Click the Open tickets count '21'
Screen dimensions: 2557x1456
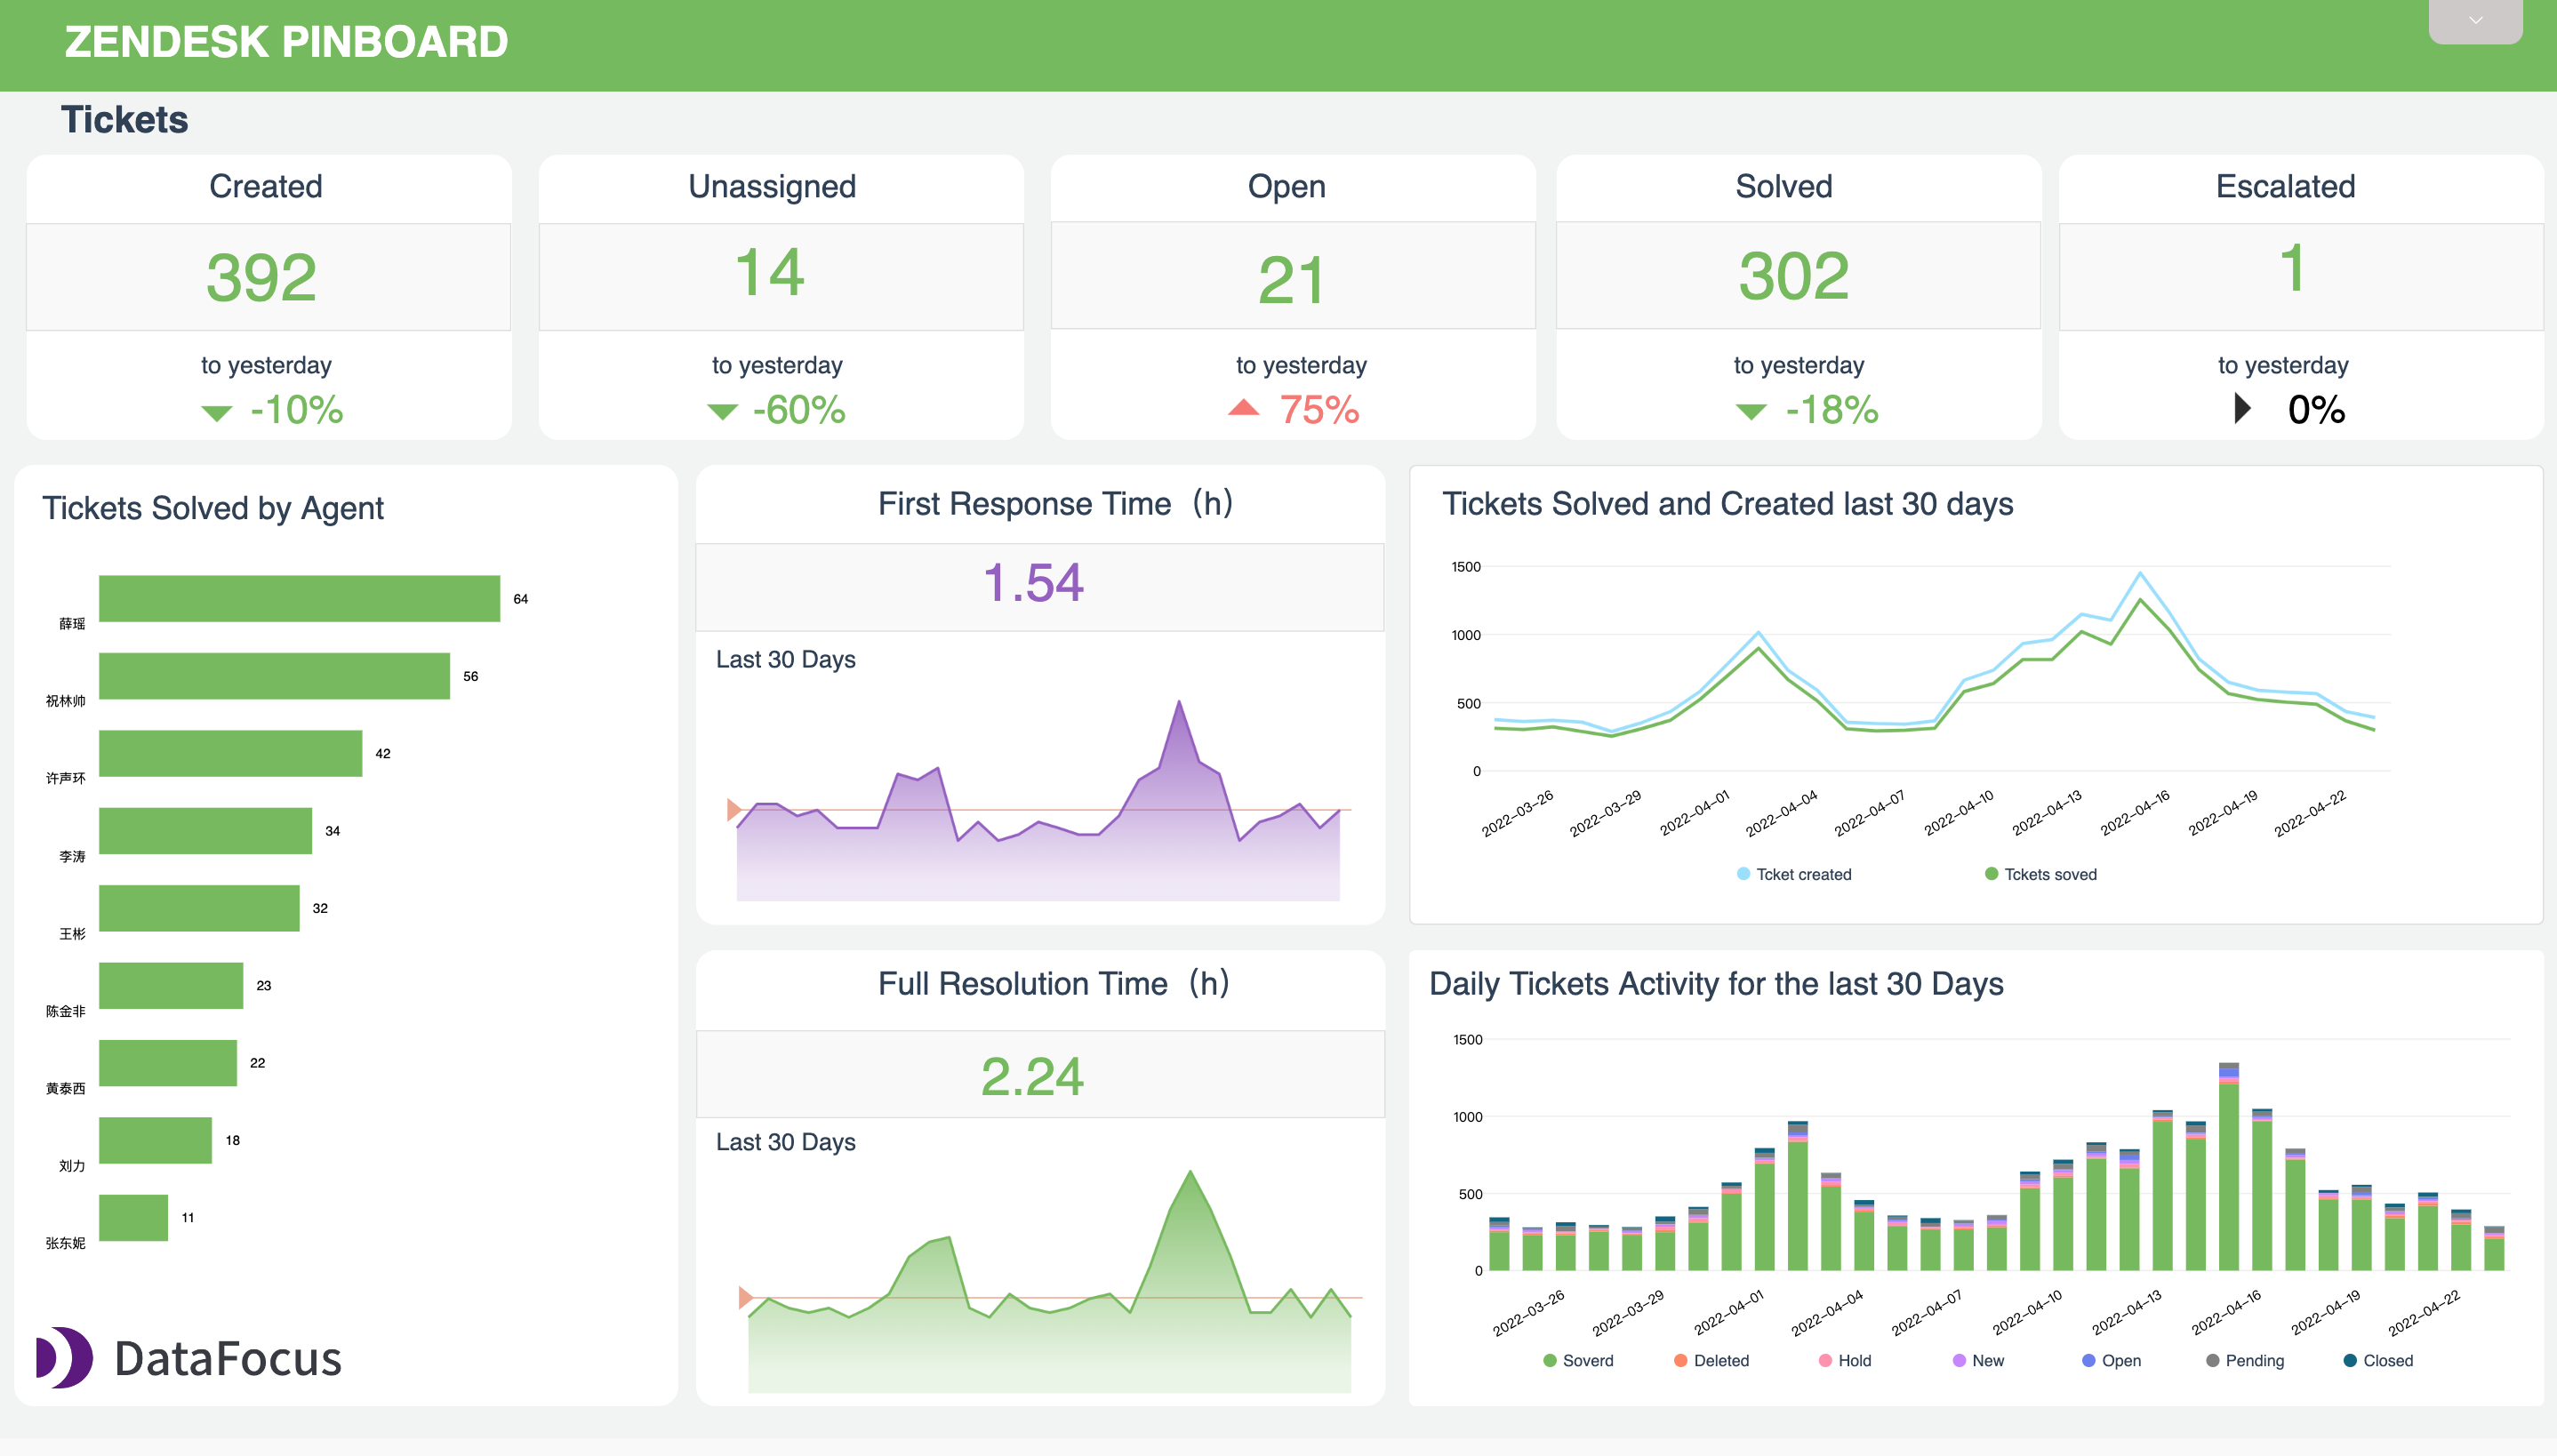pyautogui.click(x=1291, y=280)
